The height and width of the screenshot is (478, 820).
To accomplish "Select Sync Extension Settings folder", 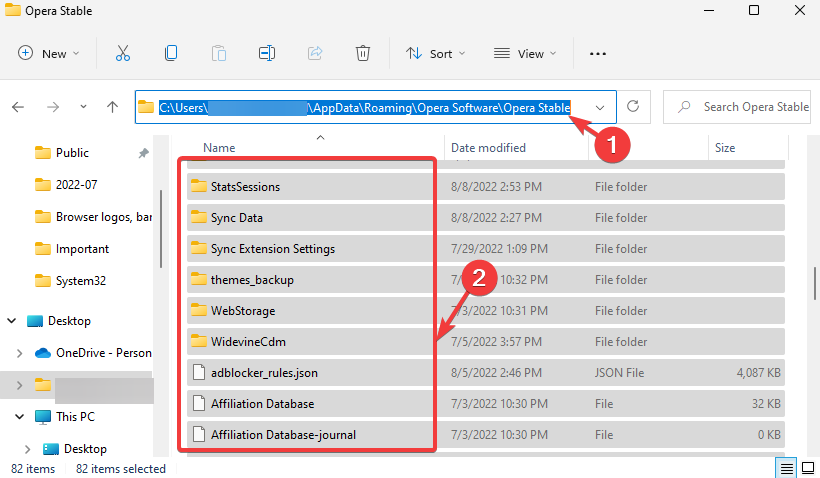I will click(x=486, y=248).
